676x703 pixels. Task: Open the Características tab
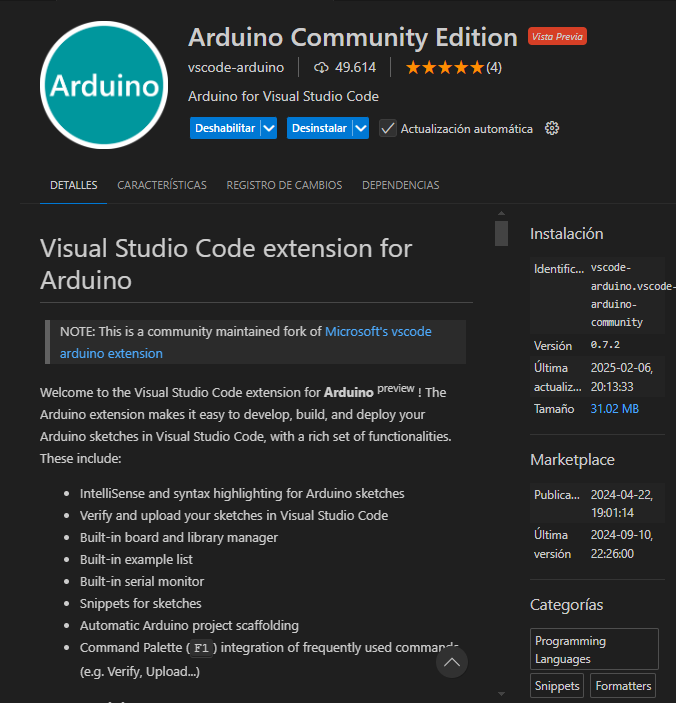click(x=162, y=185)
